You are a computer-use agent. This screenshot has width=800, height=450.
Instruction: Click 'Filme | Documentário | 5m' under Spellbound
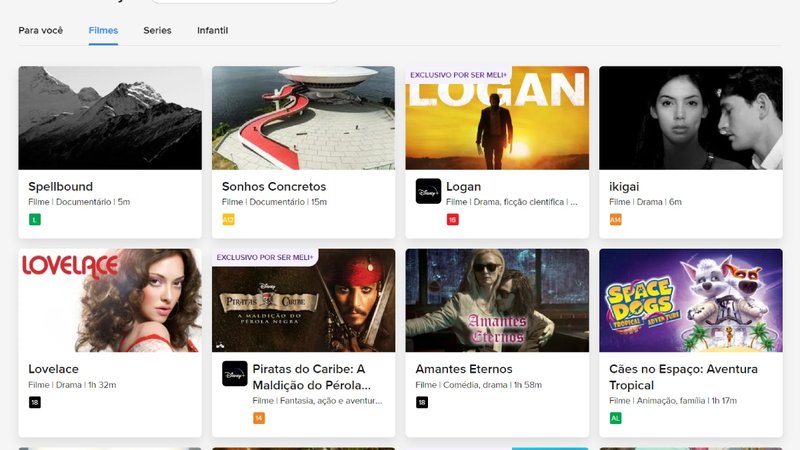(x=79, y=202)
